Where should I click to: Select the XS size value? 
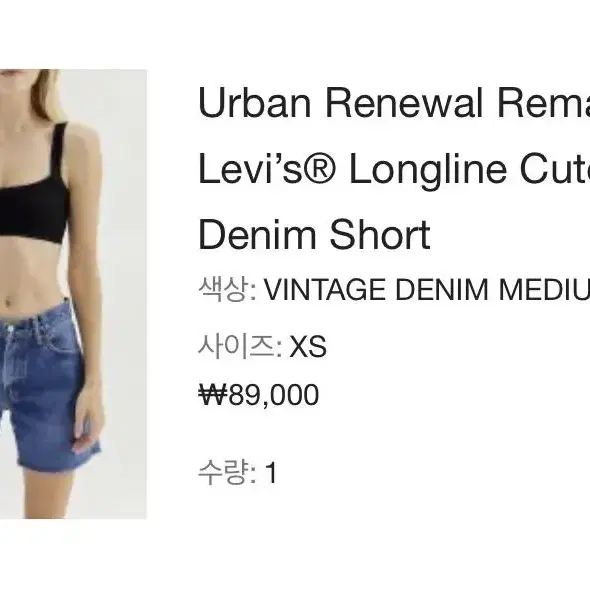click(308, 346)
